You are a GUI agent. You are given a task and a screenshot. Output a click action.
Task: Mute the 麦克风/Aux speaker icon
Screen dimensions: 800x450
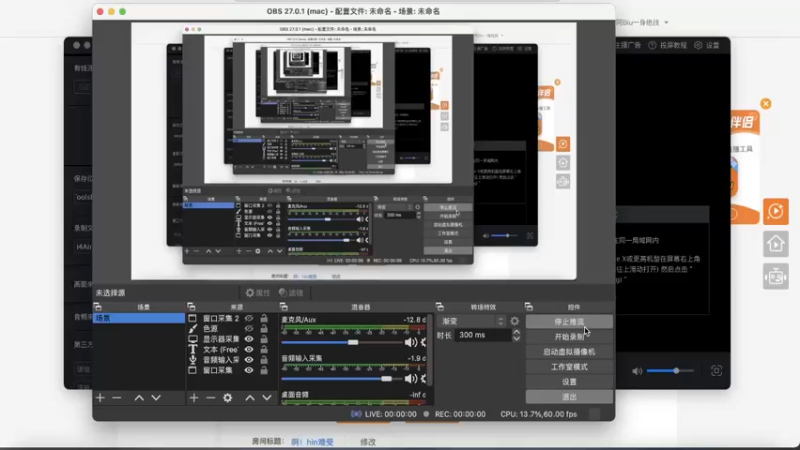[x=410, y=342]
